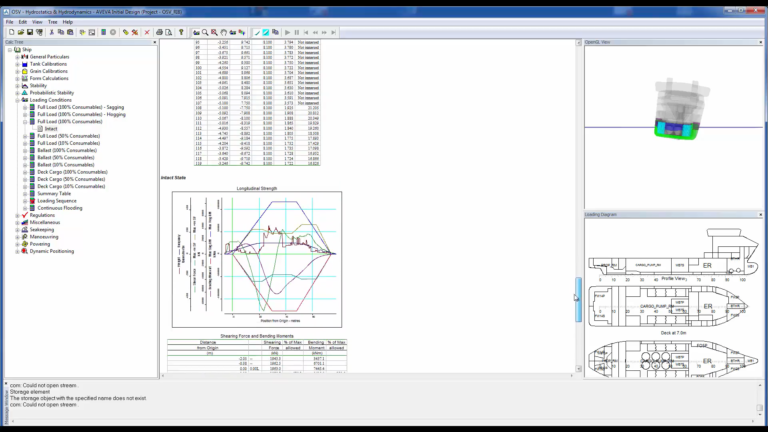768x432 pixels.
Task: Click the Paste toolbar icon
Action: [70, 32]
